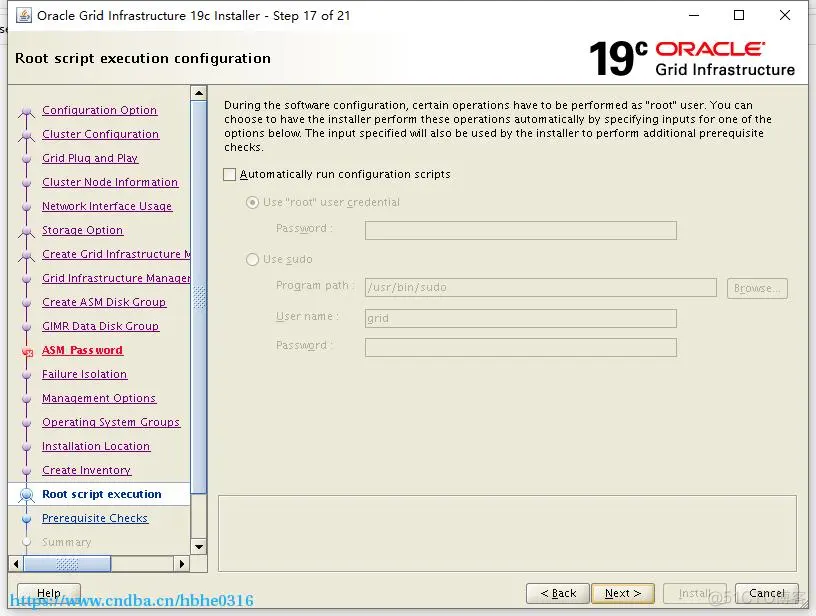Click the greyed-out Summary step
Screen dimensions: 816x616
click(x=66, y=542)
